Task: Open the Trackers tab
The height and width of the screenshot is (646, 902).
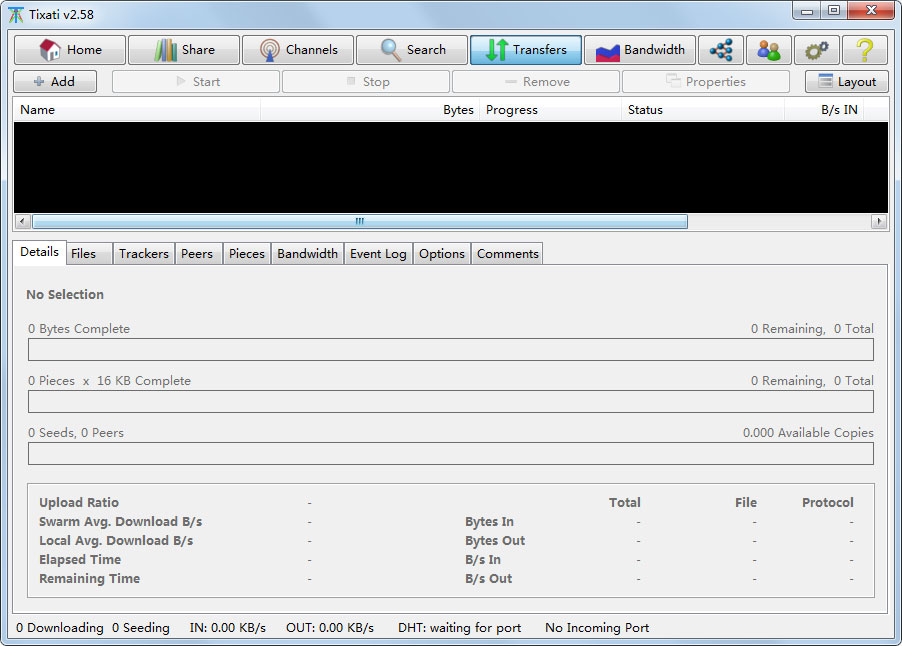Action: coord(144,254)
